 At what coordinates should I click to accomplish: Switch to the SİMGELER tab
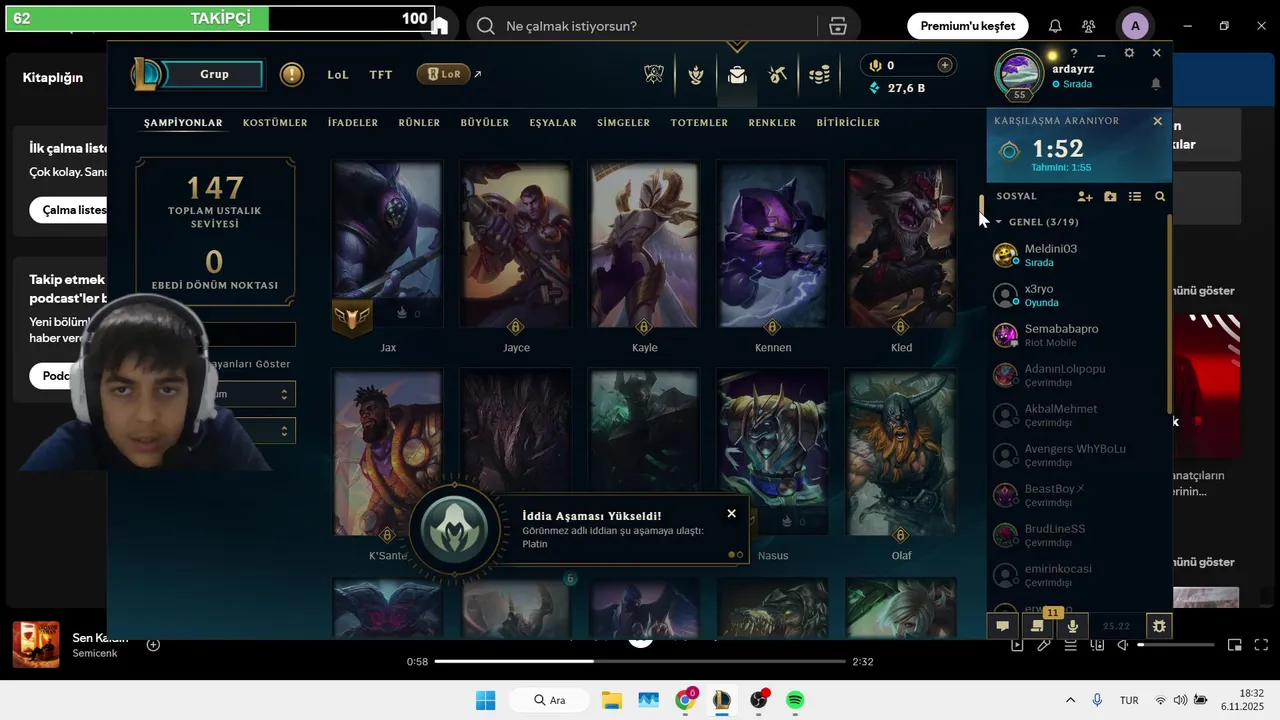click(624, 123)
